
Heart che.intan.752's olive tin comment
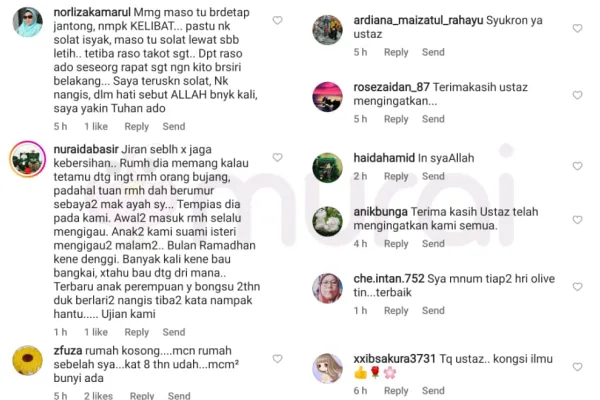point(577,287)
